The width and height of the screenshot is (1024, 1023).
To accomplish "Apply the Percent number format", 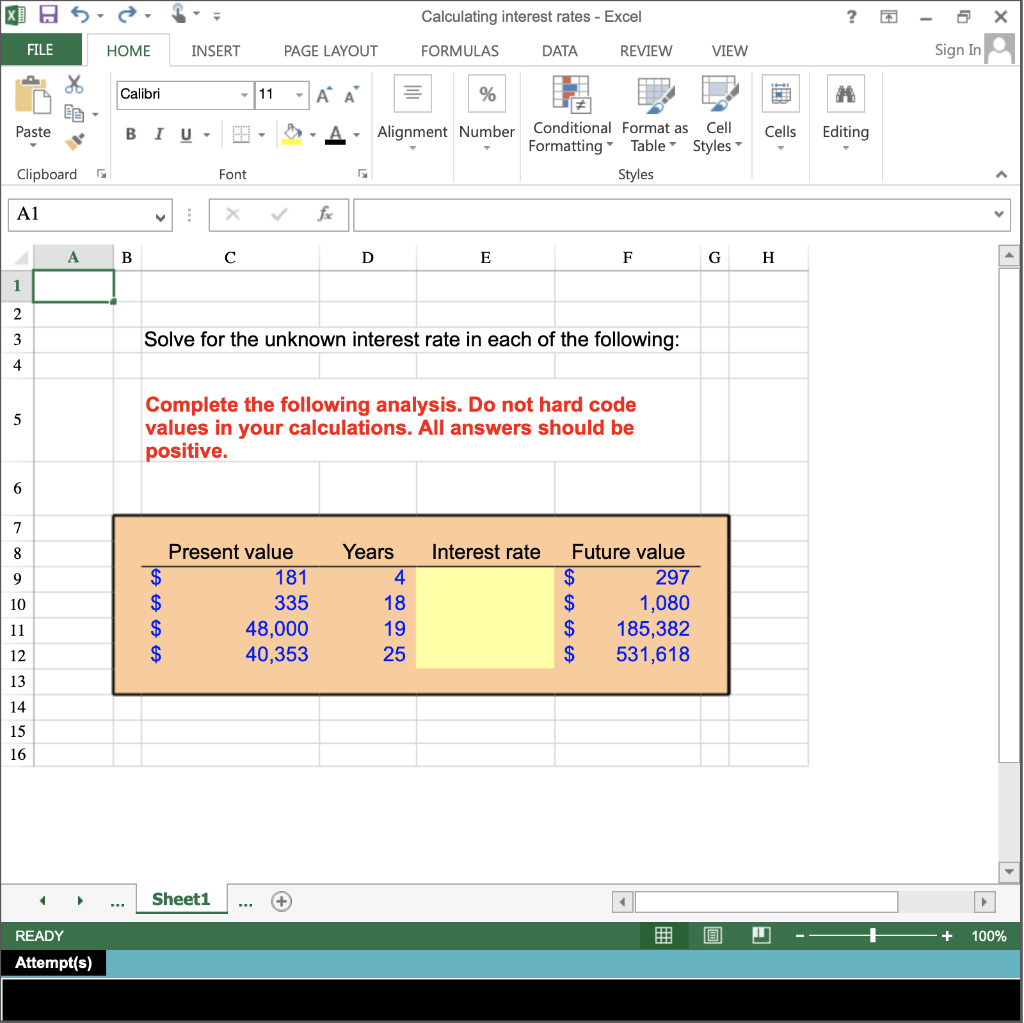I will tap(487, 93).
